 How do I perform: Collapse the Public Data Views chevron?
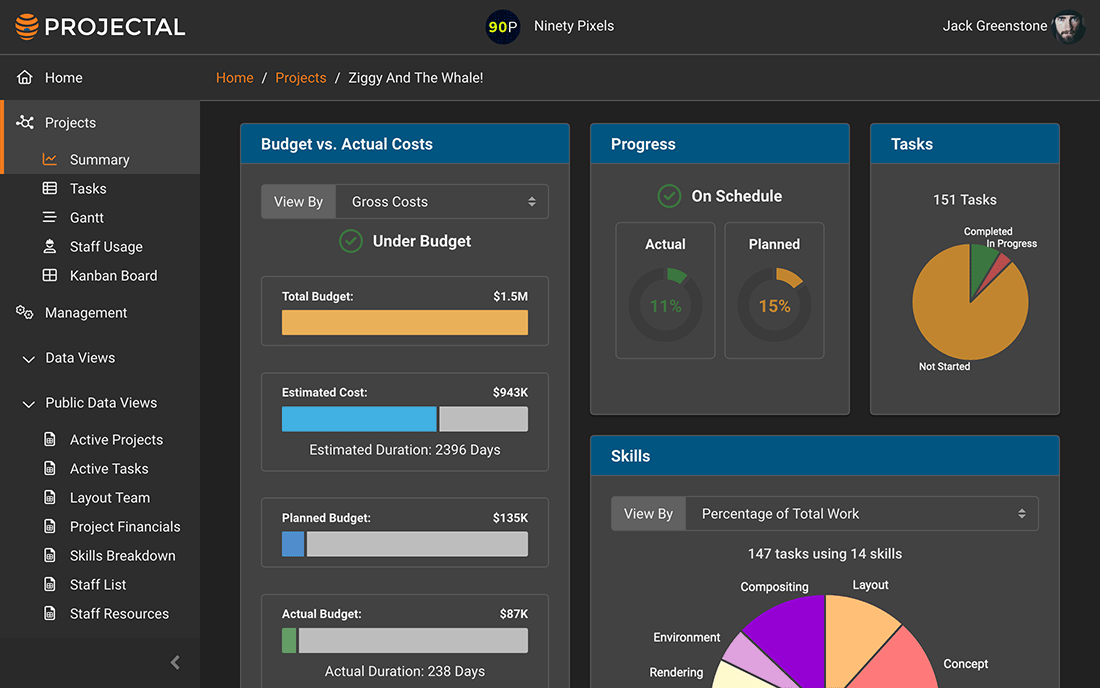click(28, 404)
